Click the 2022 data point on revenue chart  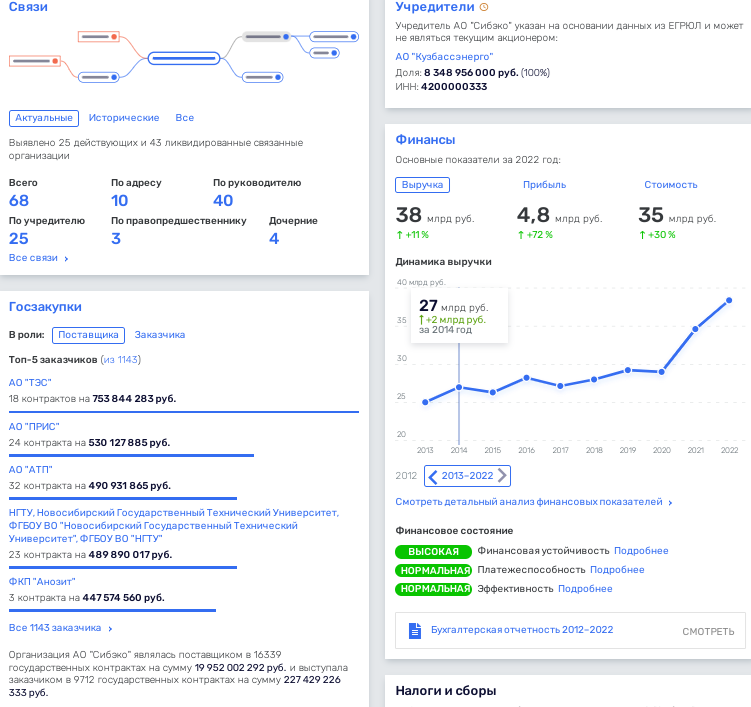pyautogui.click(x=729, y=300)
